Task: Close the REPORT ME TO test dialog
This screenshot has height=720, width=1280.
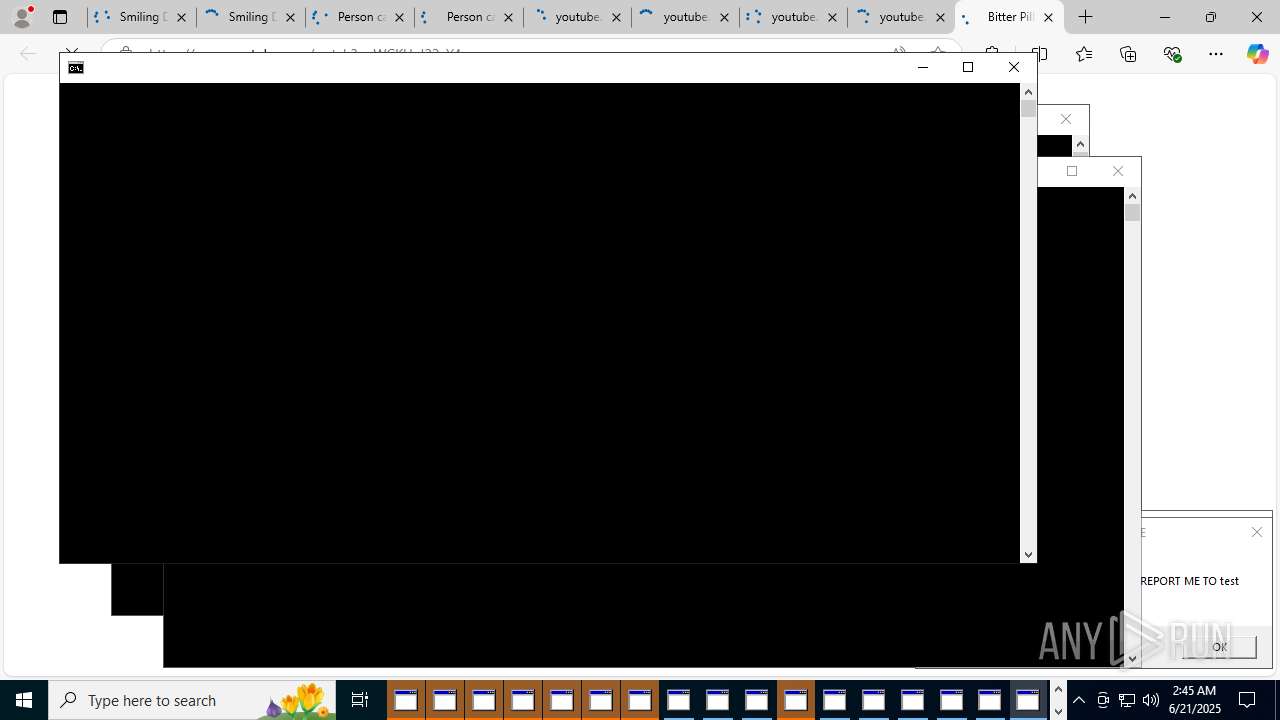Action: click(1257, 532)
